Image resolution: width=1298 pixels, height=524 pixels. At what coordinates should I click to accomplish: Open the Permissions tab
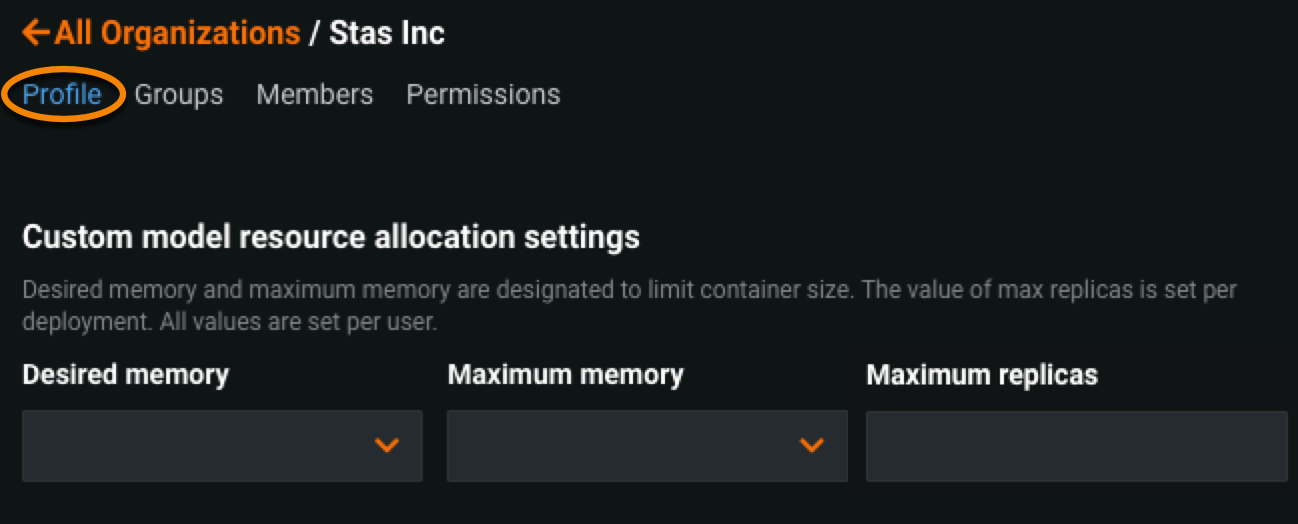click(483, 95)
